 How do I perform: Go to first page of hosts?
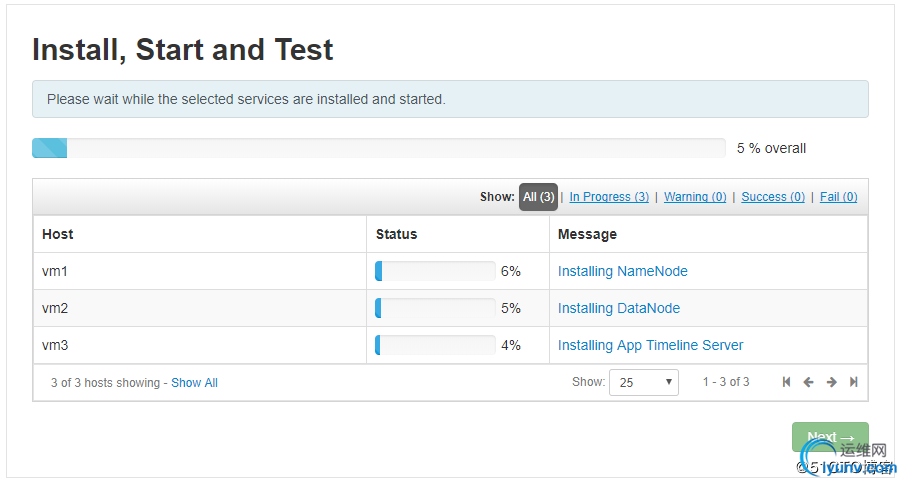(787, 382)
